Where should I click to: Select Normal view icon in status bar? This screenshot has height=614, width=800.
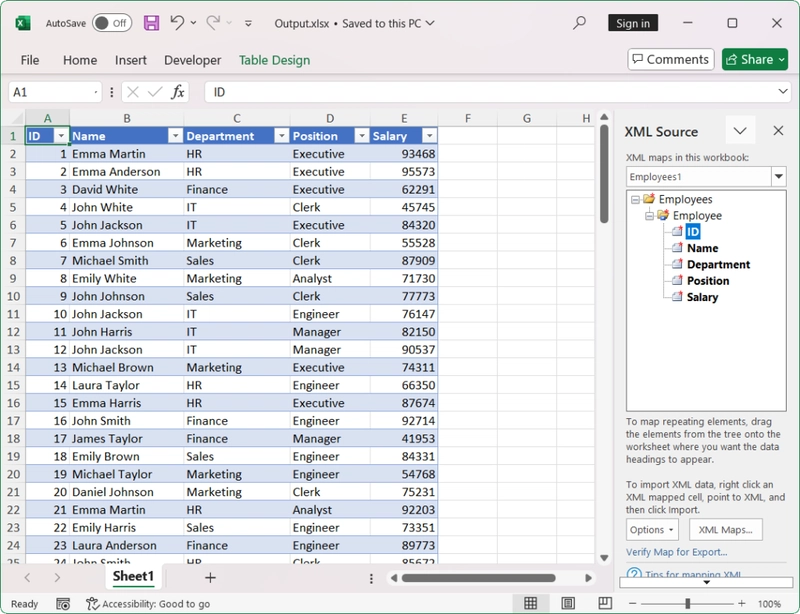[530, 603]
